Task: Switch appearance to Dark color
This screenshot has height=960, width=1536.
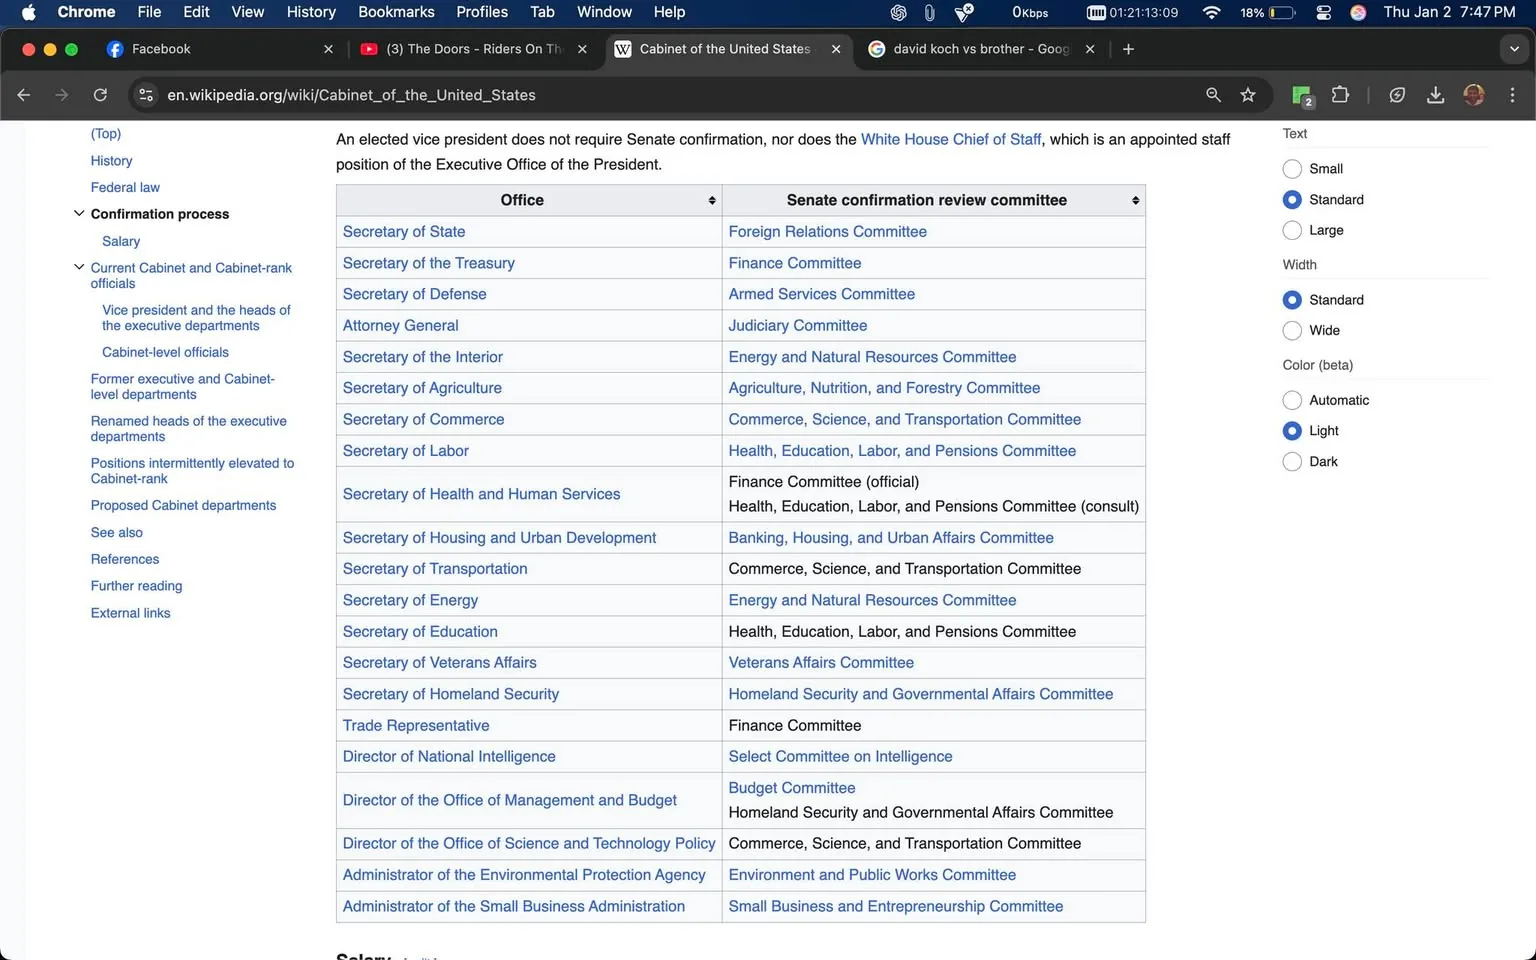Action: [x=1291, y=461]
